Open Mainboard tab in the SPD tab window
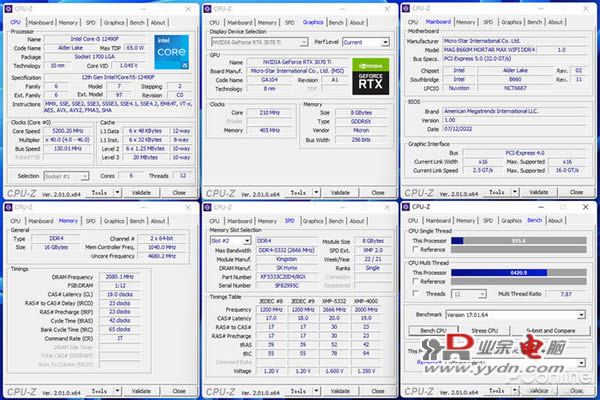 point(240,221)
